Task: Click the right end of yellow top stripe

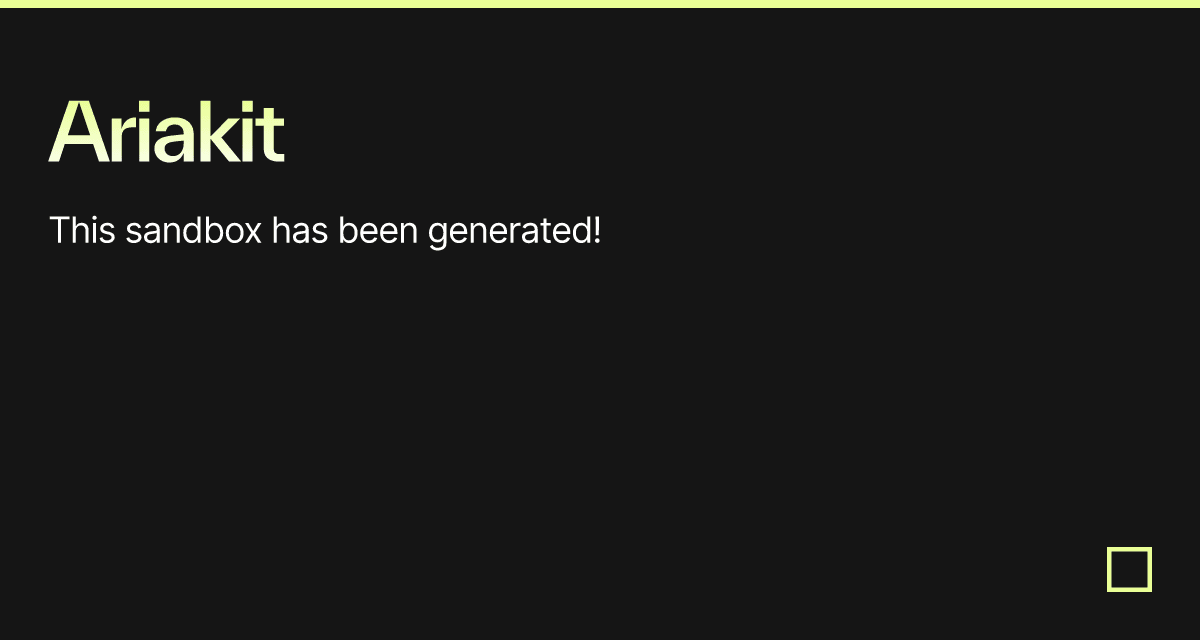Action: tap(1195, 4)
